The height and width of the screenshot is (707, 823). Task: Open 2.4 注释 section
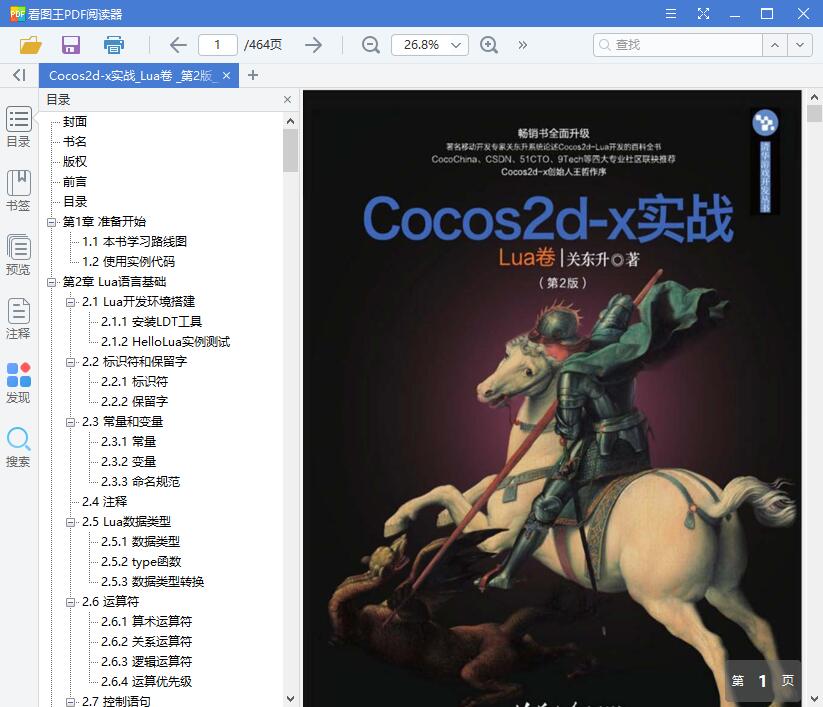pyautogui.click(x=104, y=502)
